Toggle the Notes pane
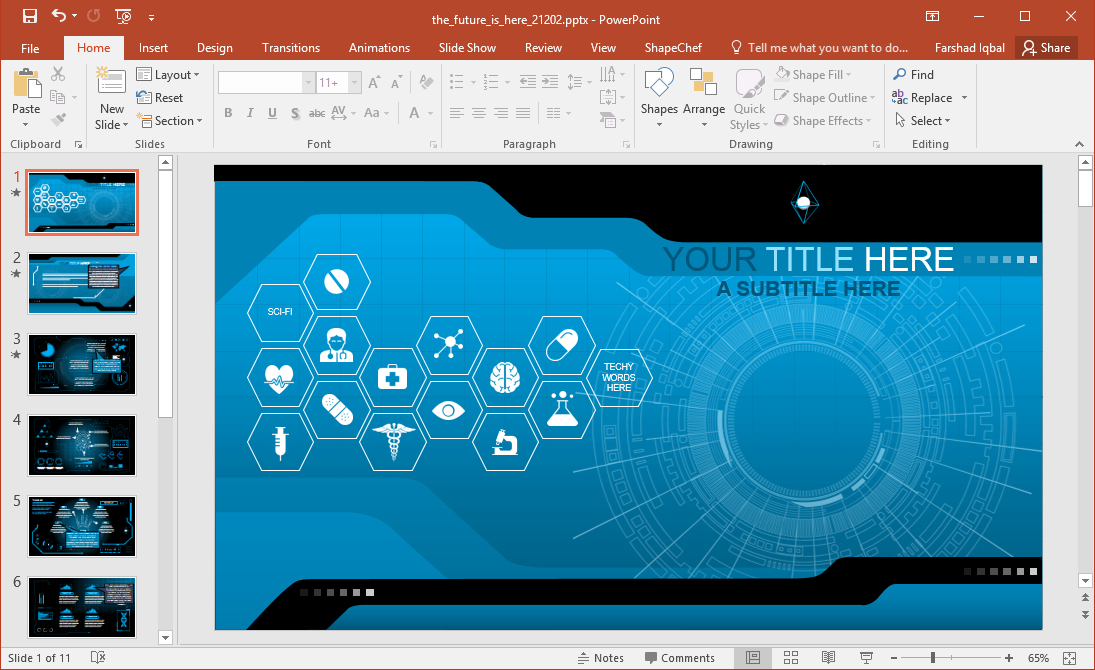This screenshot has width=1095, height=670. (601, 658)
